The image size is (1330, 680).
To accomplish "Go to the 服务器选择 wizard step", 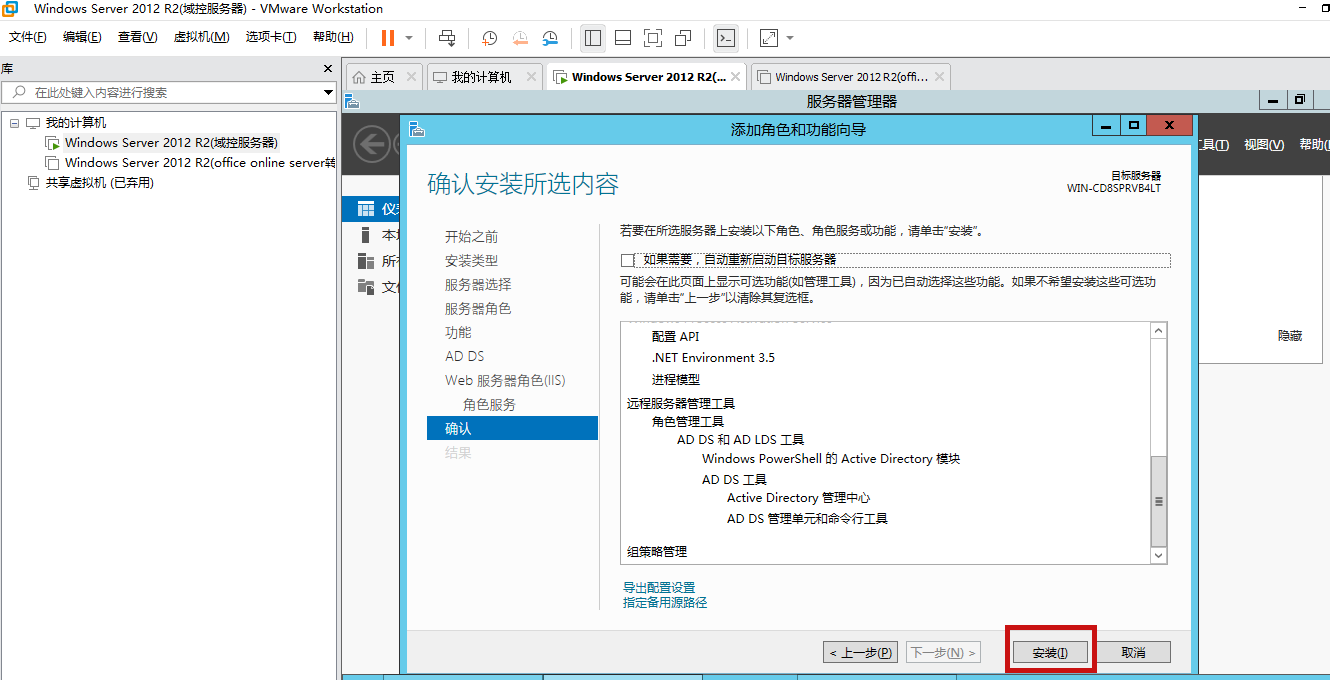I will [x=478, y=285].
